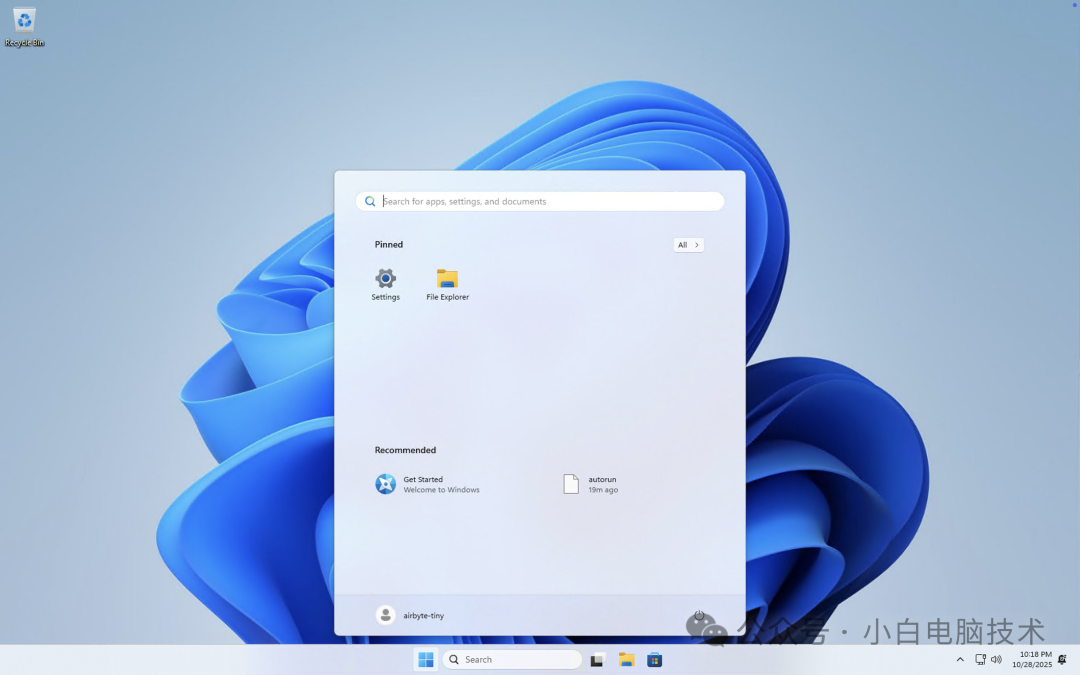The image size is (1080, 675).
Task: Click the taskbar Search box
Action: 512,660
